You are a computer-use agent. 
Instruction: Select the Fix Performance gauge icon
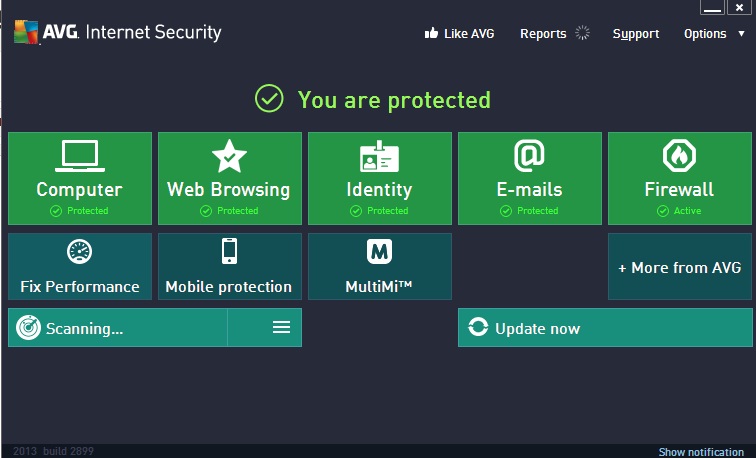[x=80, y=252]
